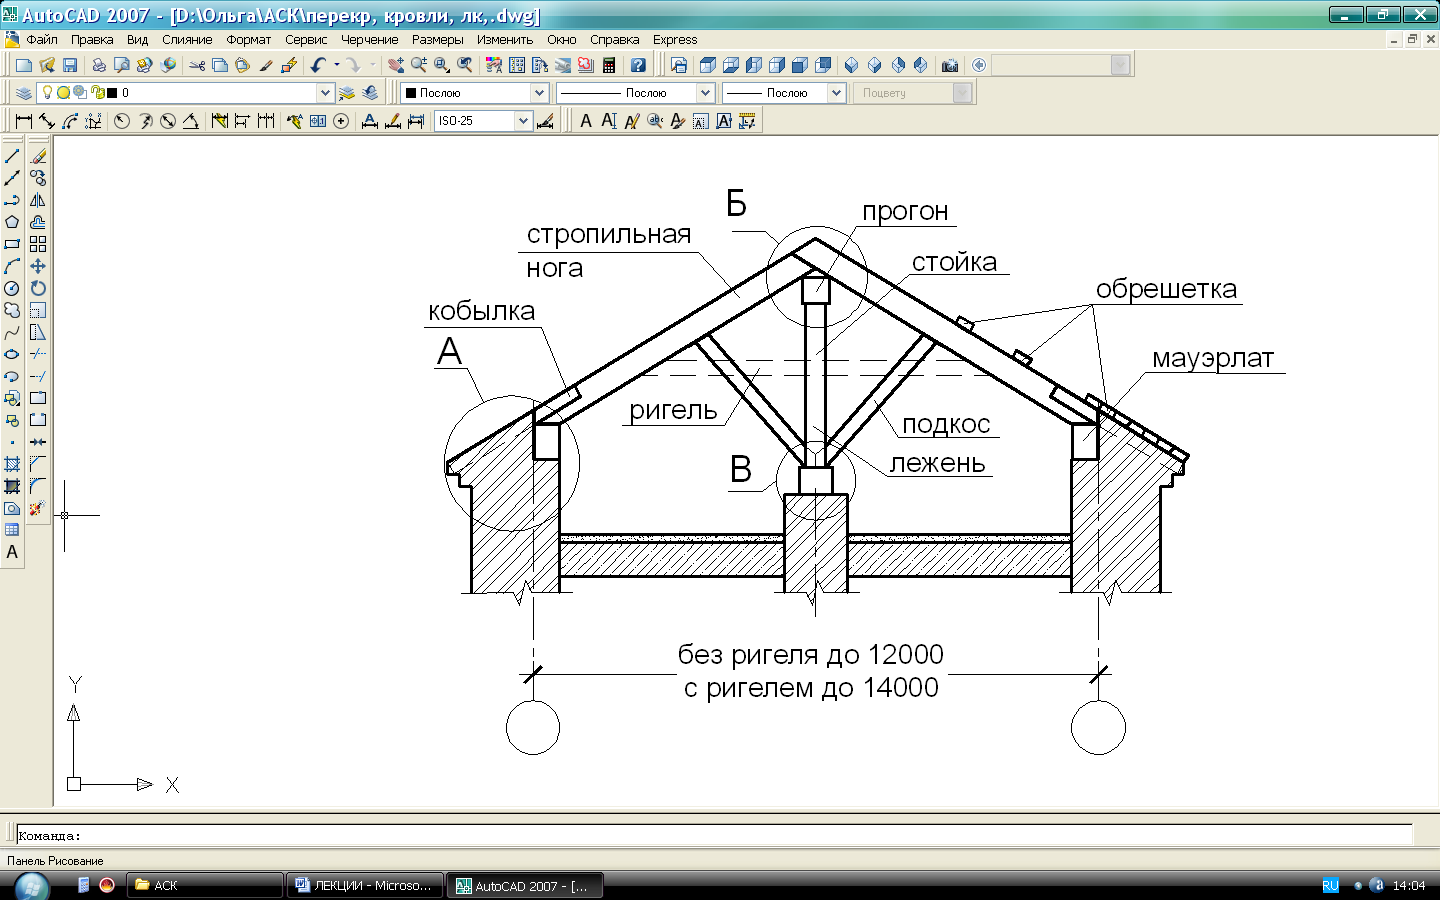Switch to ЛЕКЦИИ Microsoft taskbar button
Screen dimensions: 1440x900
point(365,886)
